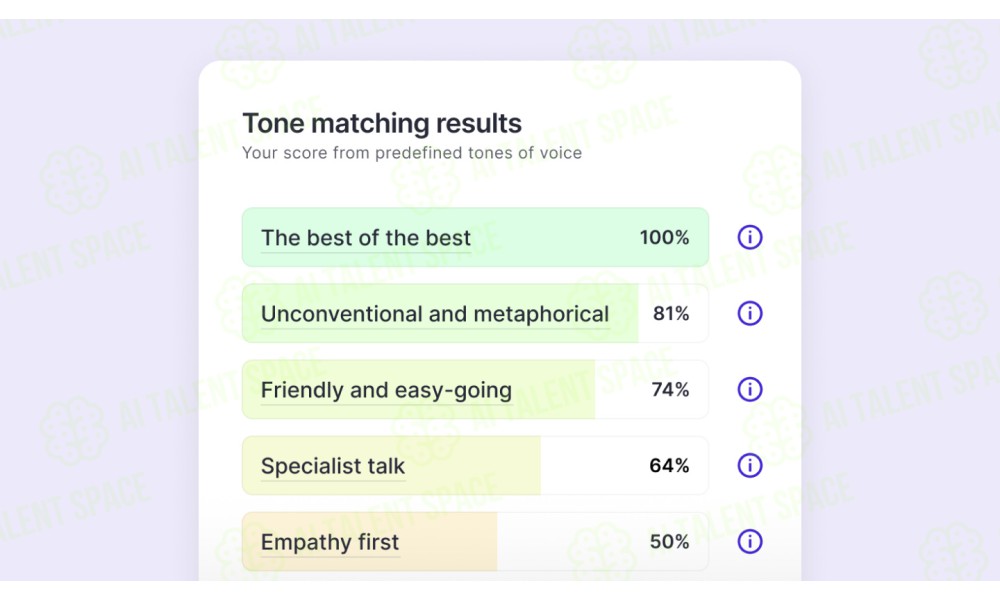Click the unfilled end of the 81% bar

(673, 313)
